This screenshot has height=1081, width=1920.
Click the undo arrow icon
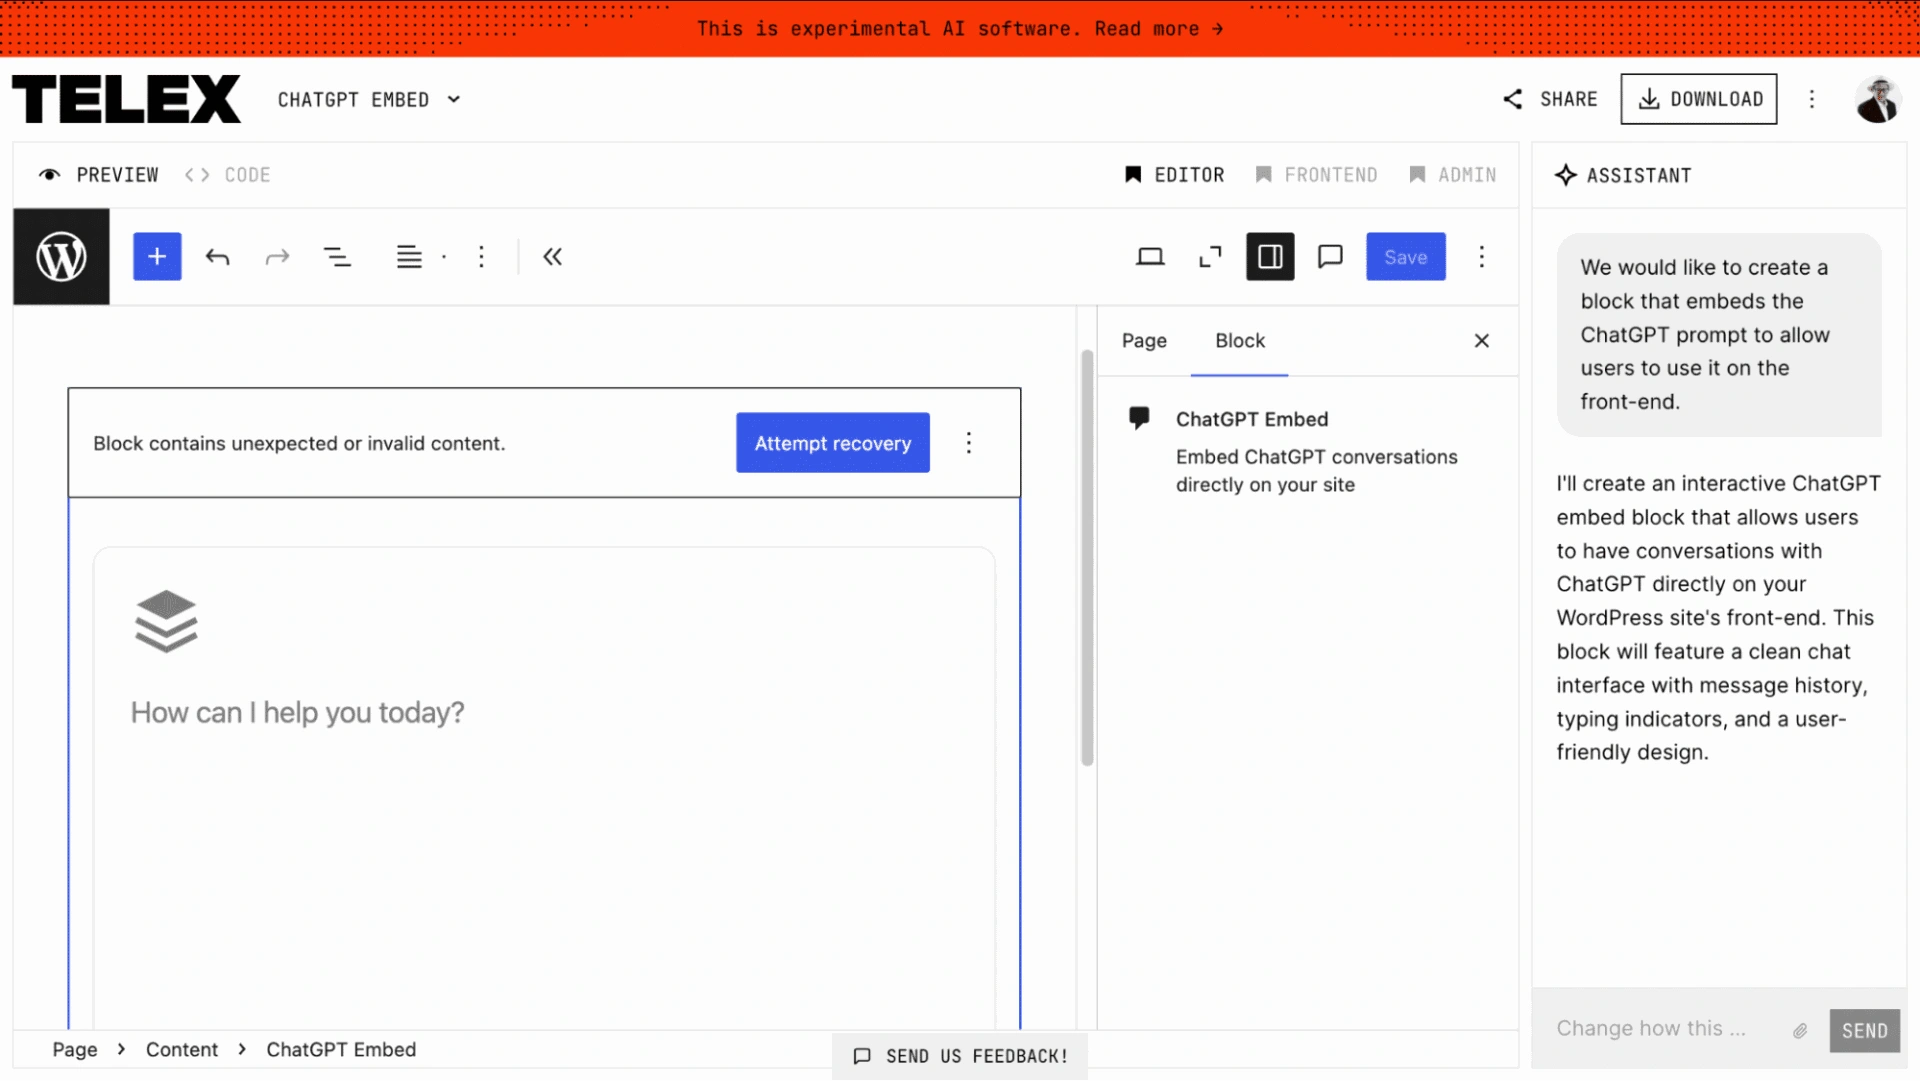coord(217,257)
